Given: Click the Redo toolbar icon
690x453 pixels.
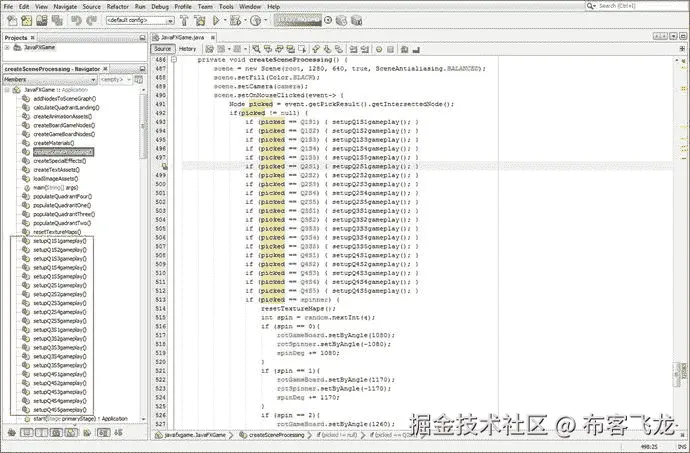Looking at the screenshot, I should click(x=91, y=20).
